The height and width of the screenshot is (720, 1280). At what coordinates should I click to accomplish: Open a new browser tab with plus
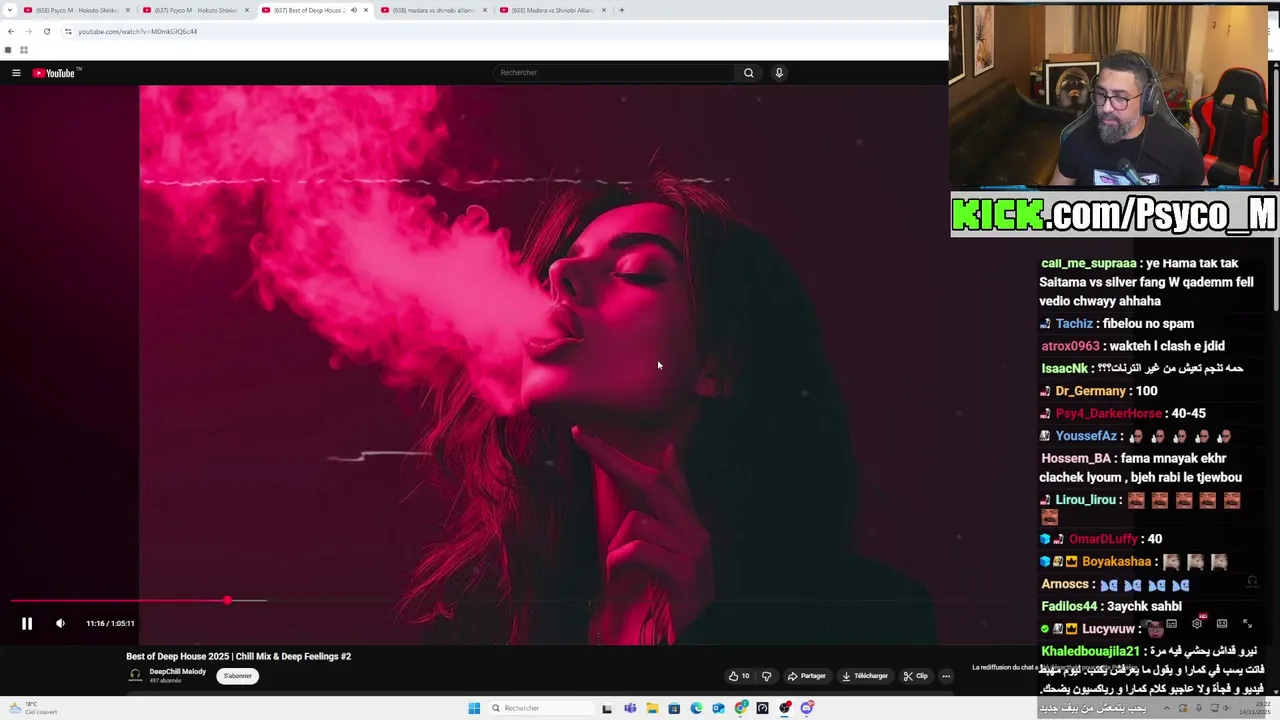[622, 10]
